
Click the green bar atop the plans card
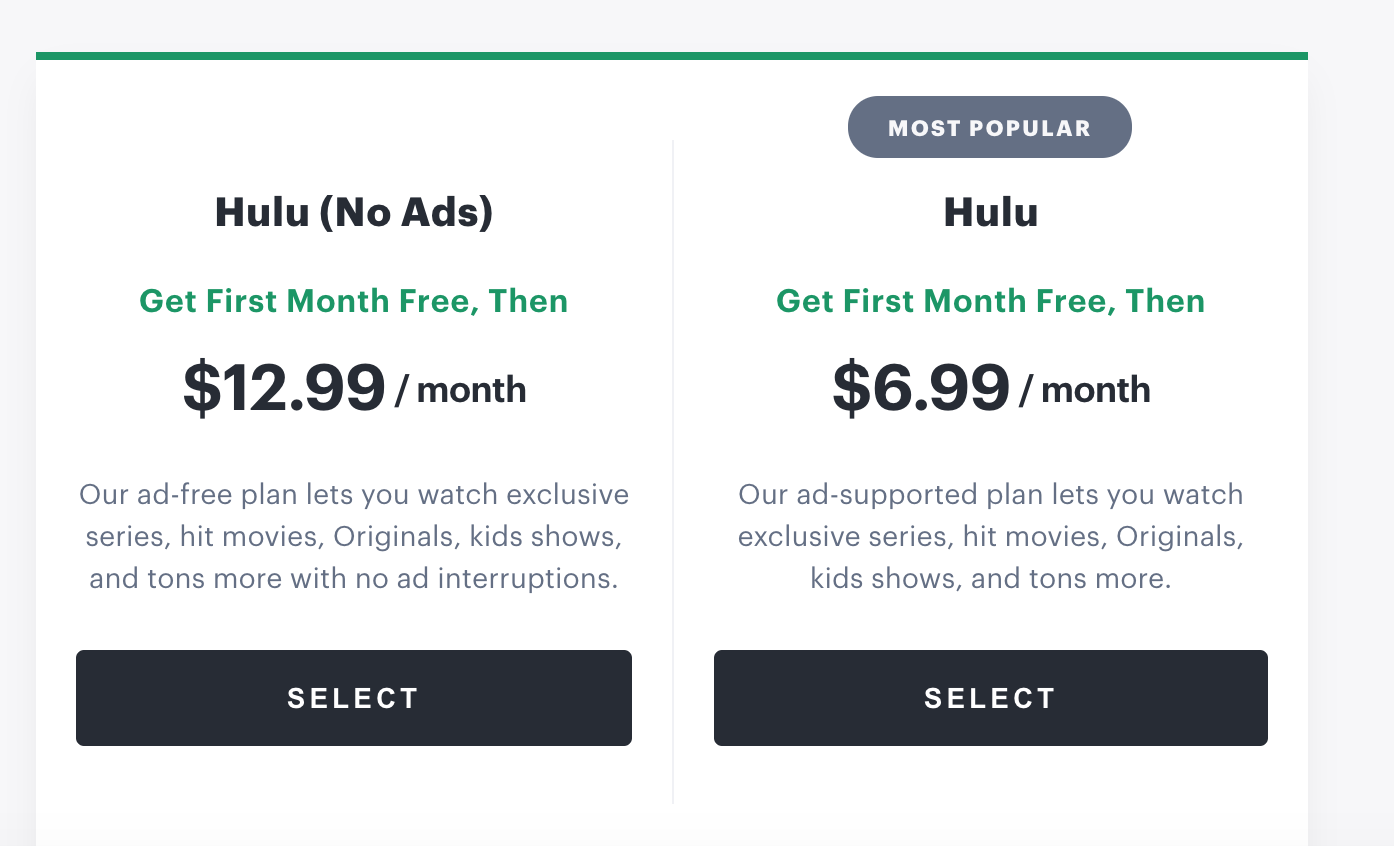point(671,56)
